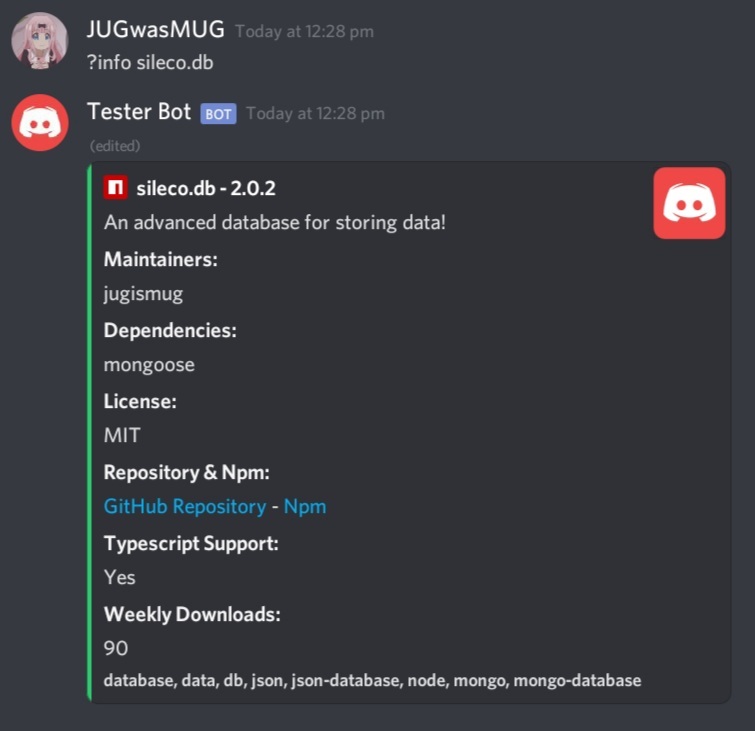The width and height of the screenshot is (755, 731).
Task: Open the large embed thumbnail image
Action: click(x=689, y=203)
